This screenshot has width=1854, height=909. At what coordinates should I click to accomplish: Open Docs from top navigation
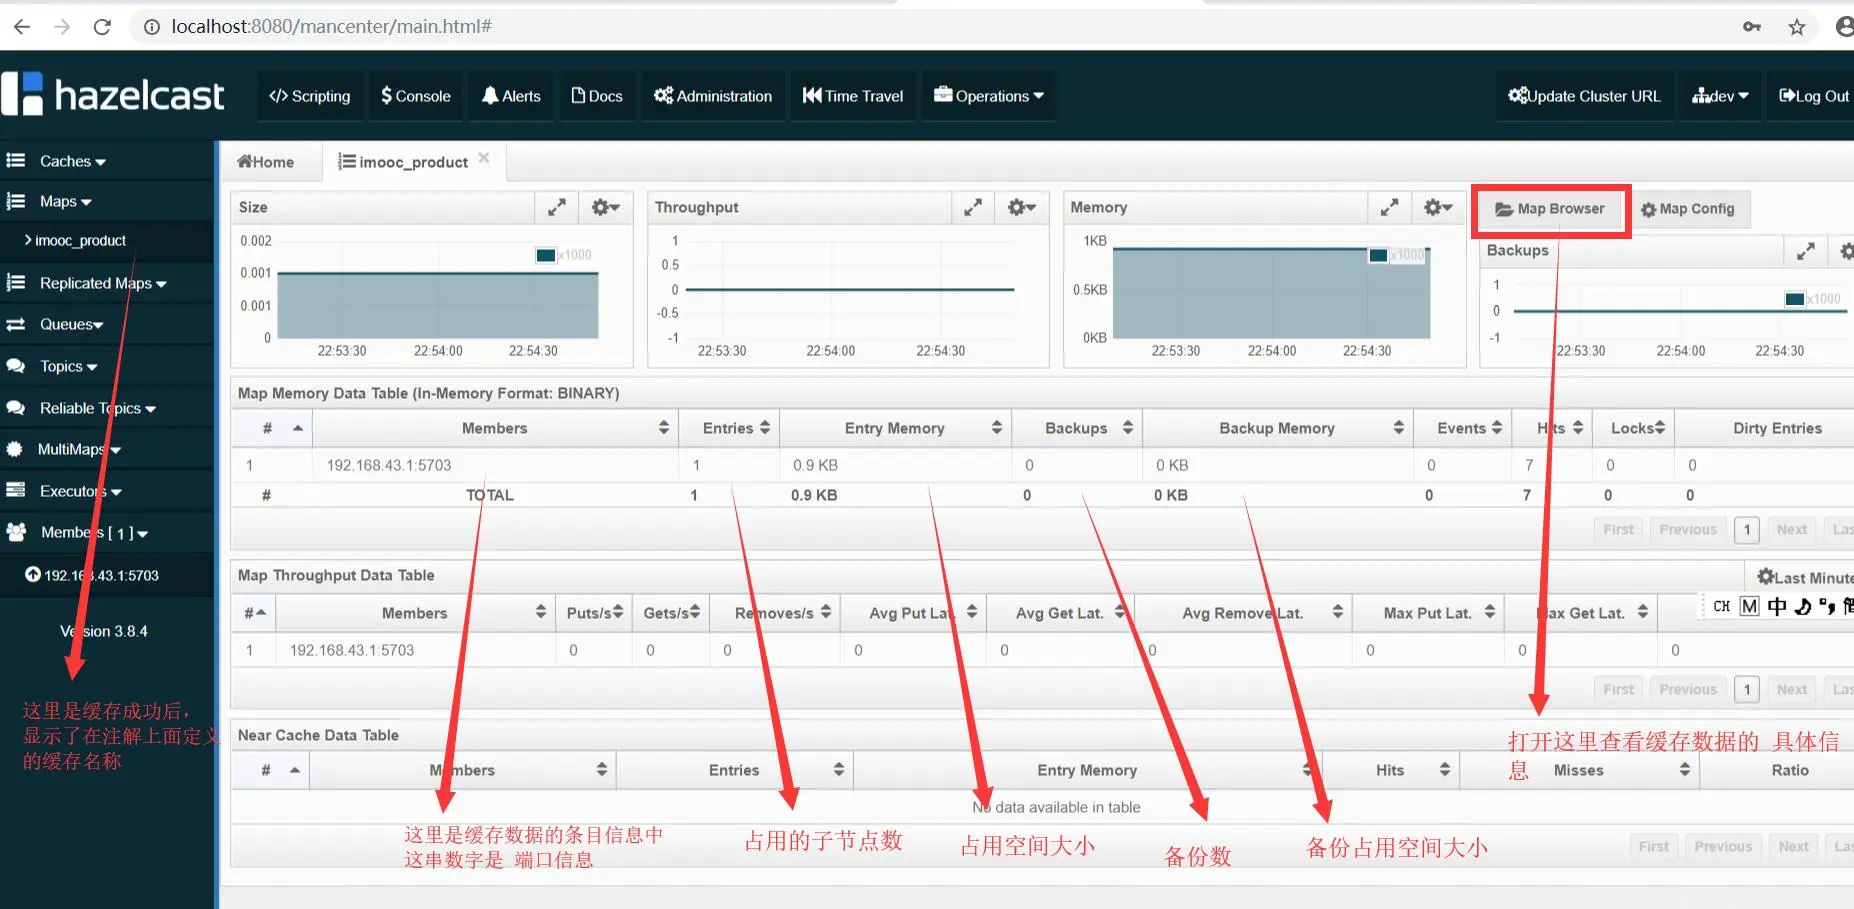click(597, 96)
